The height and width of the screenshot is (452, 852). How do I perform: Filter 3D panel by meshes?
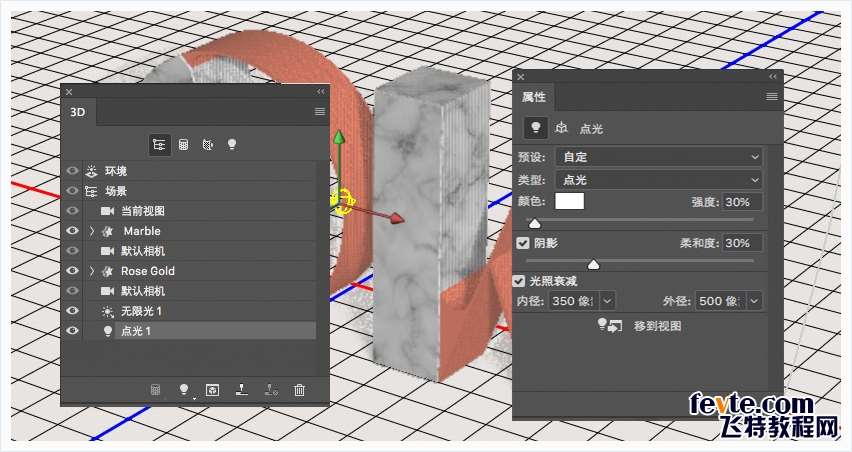tap(184, 145)
